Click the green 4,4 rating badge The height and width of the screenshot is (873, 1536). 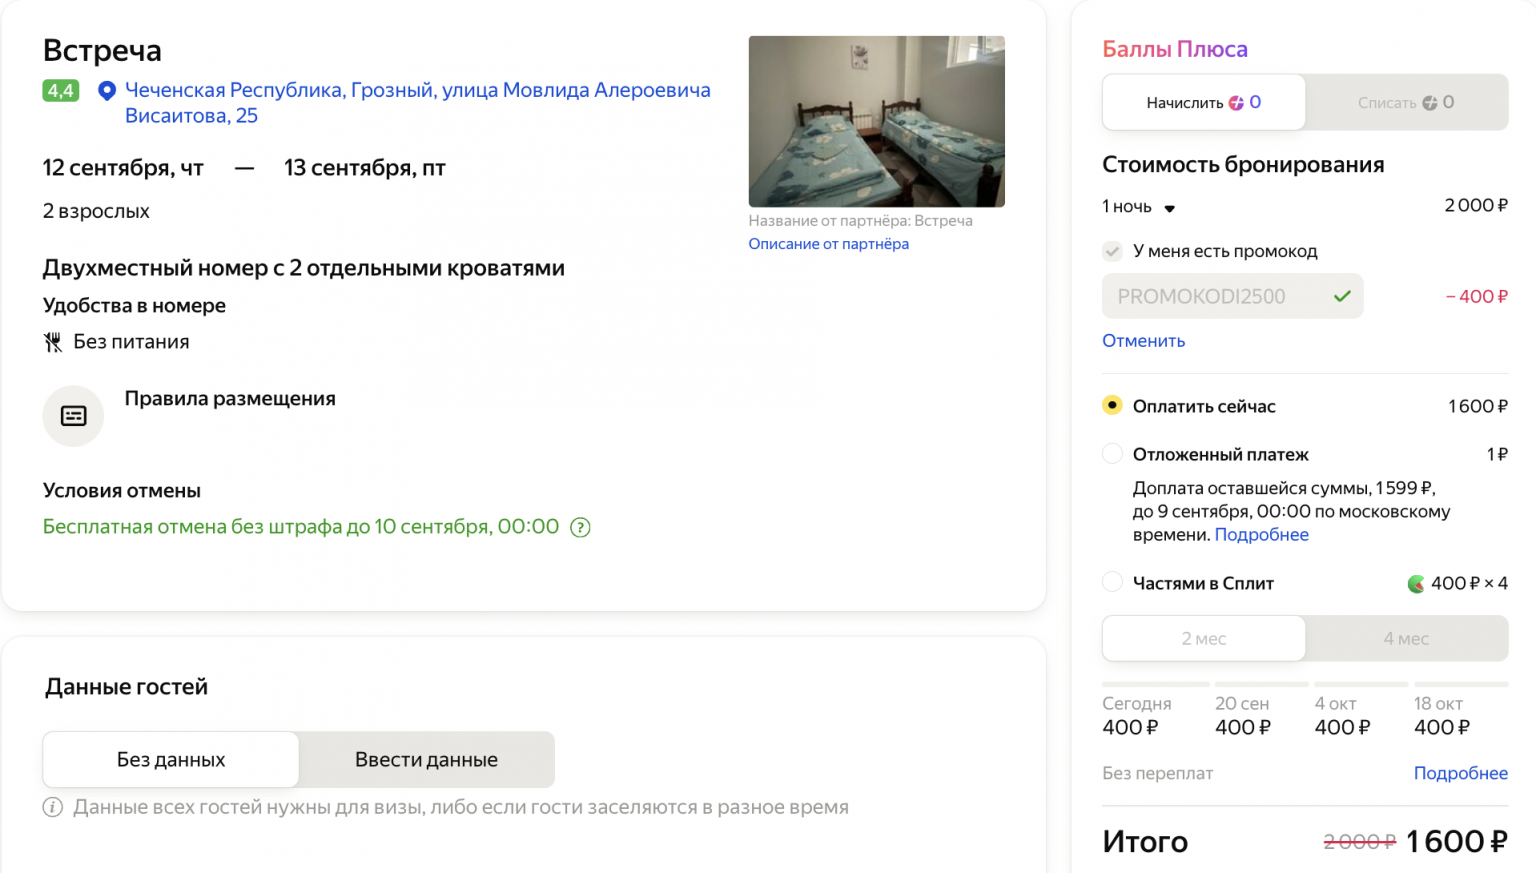61,91
